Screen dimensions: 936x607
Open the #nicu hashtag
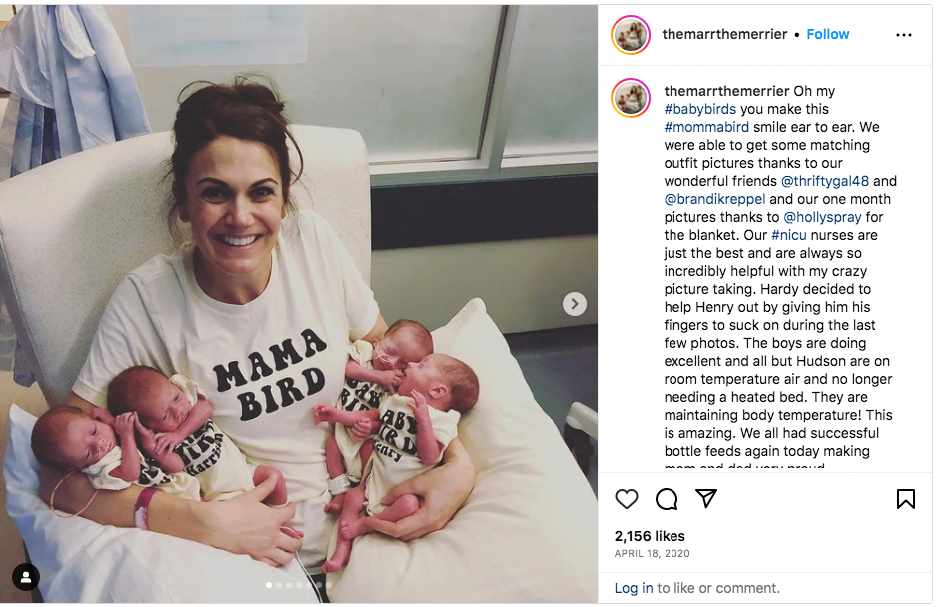pos(789,235)
